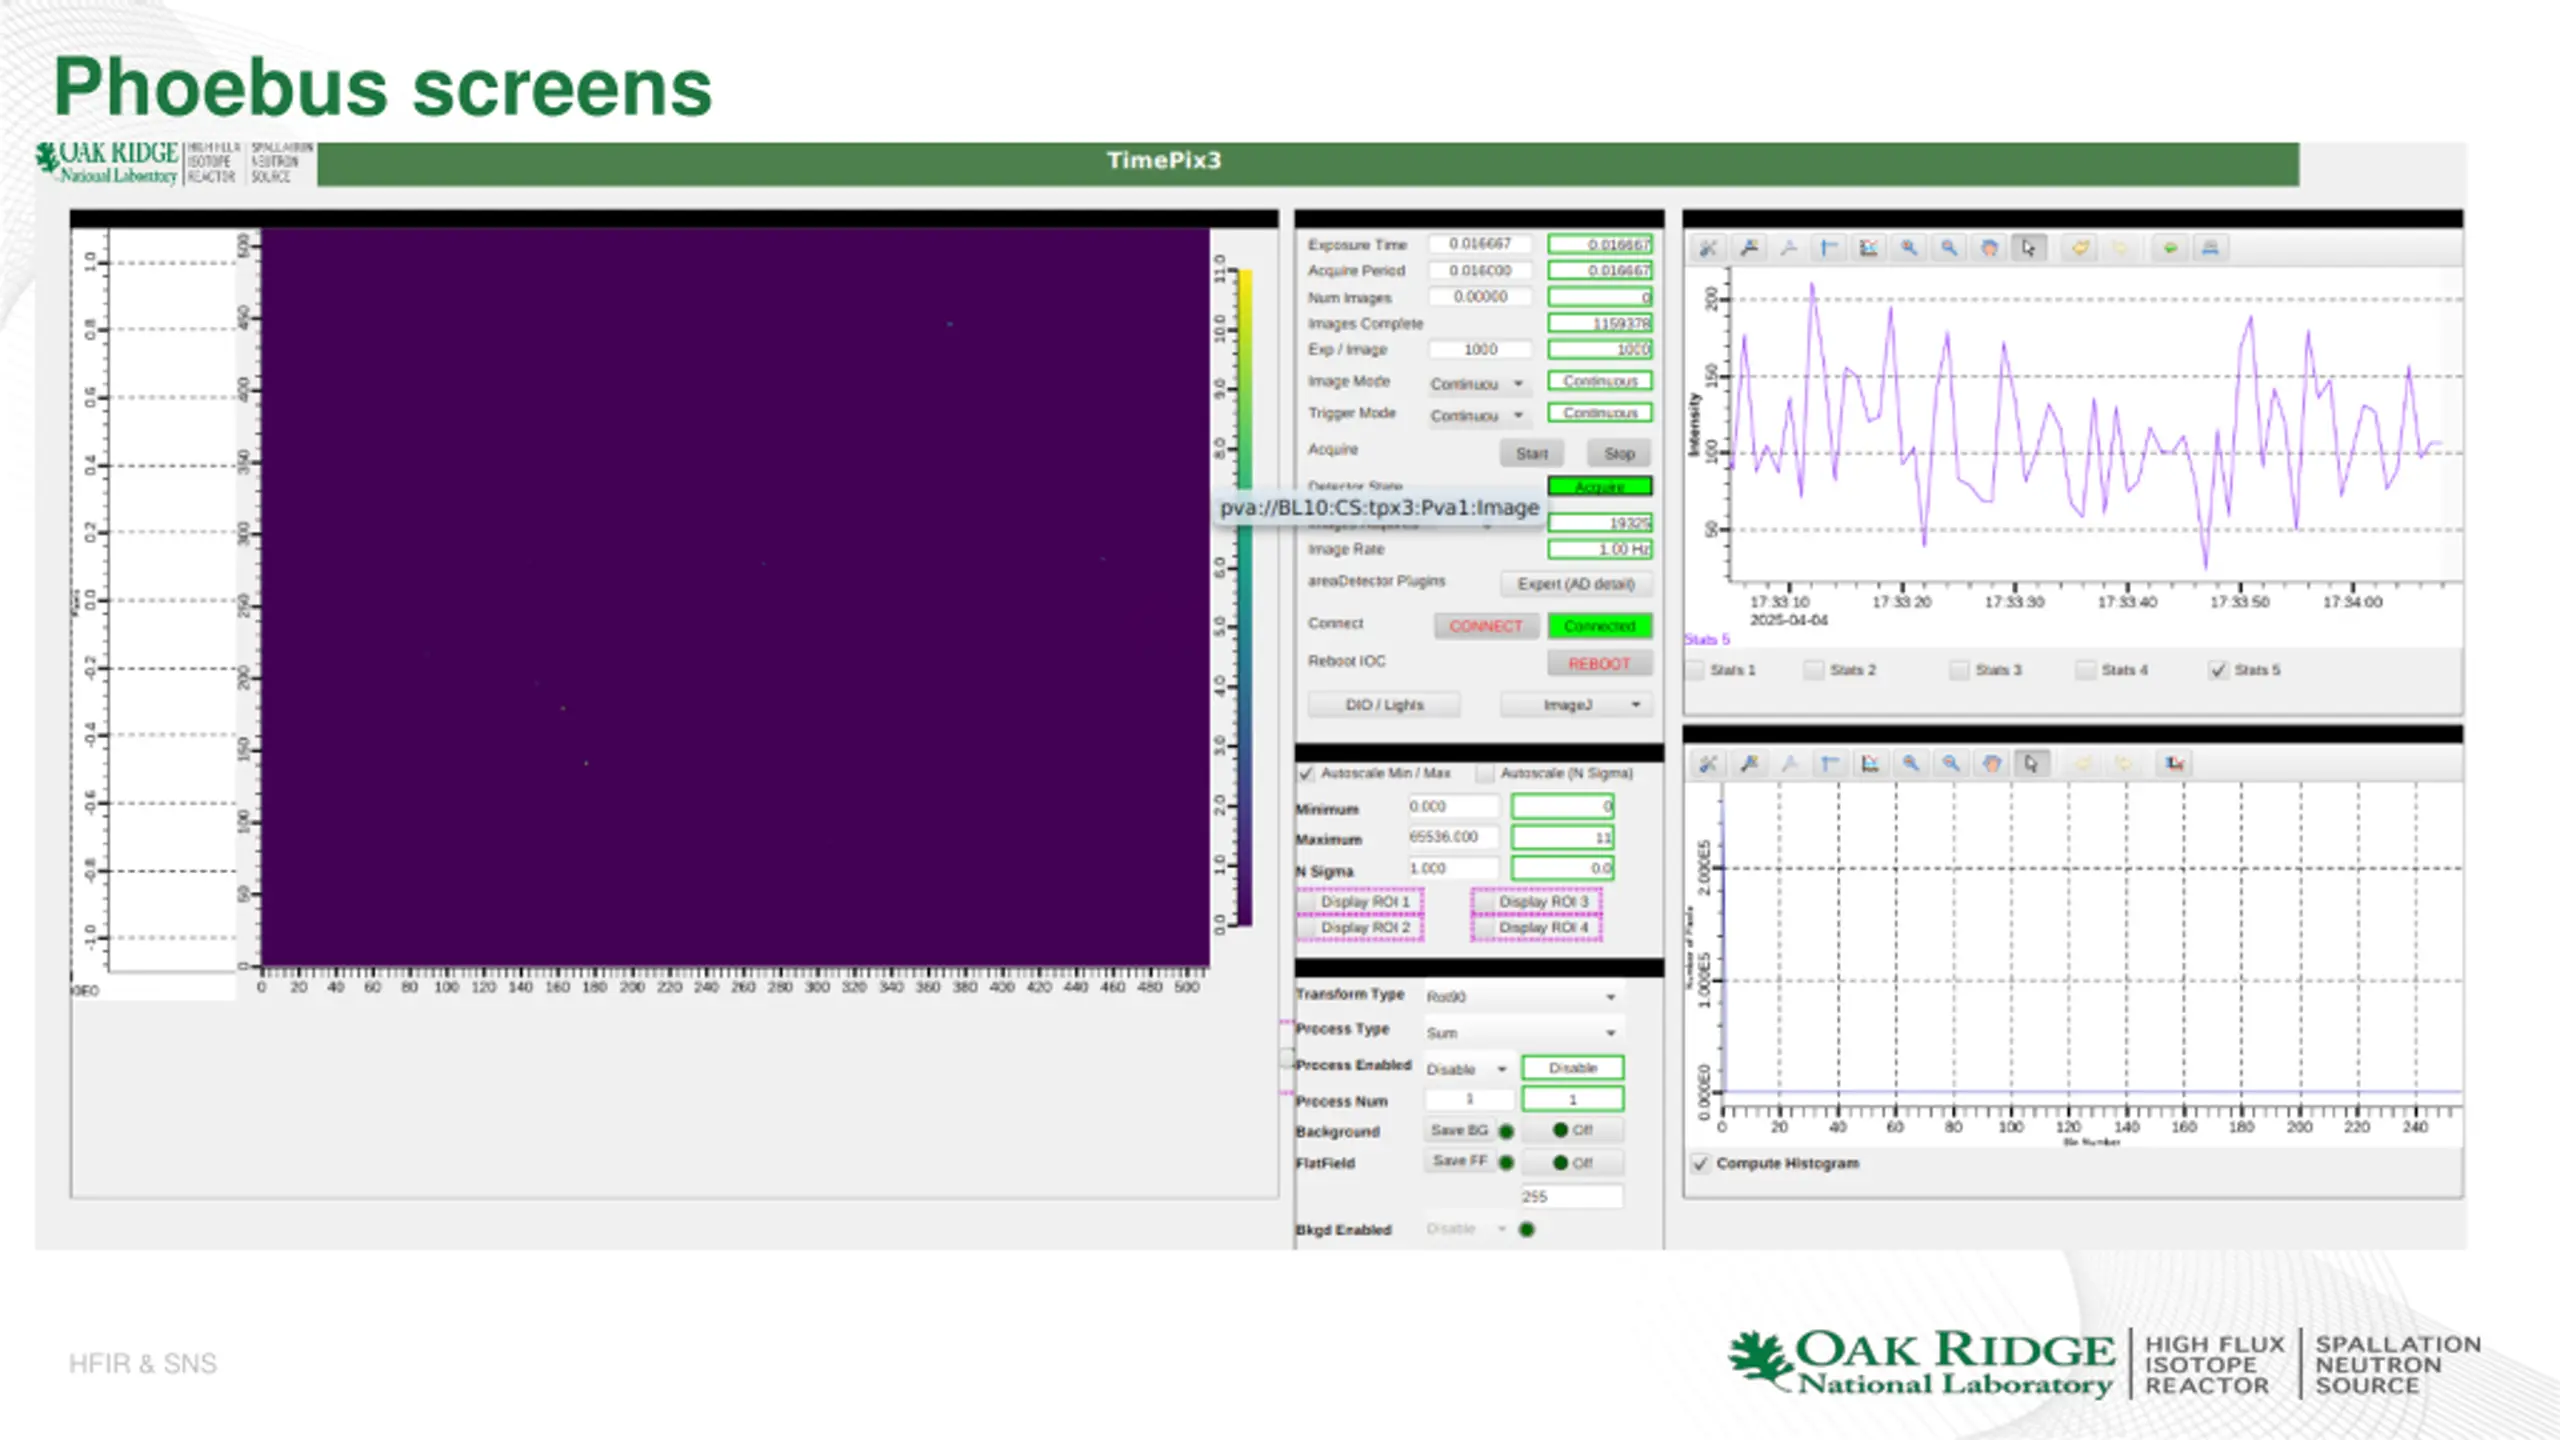Image resolution: width=2560 pixels, height=1440 pixels.
Task: Open configure settings icon in Stats plot toolbar
Action: [x=1708, y=248]
